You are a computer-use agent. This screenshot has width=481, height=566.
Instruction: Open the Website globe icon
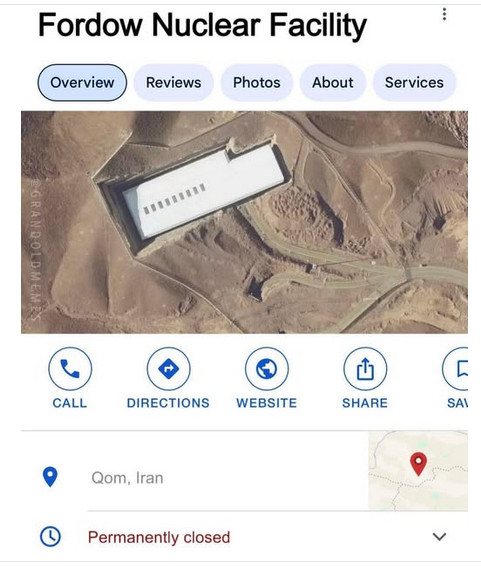tap(267, 369)
